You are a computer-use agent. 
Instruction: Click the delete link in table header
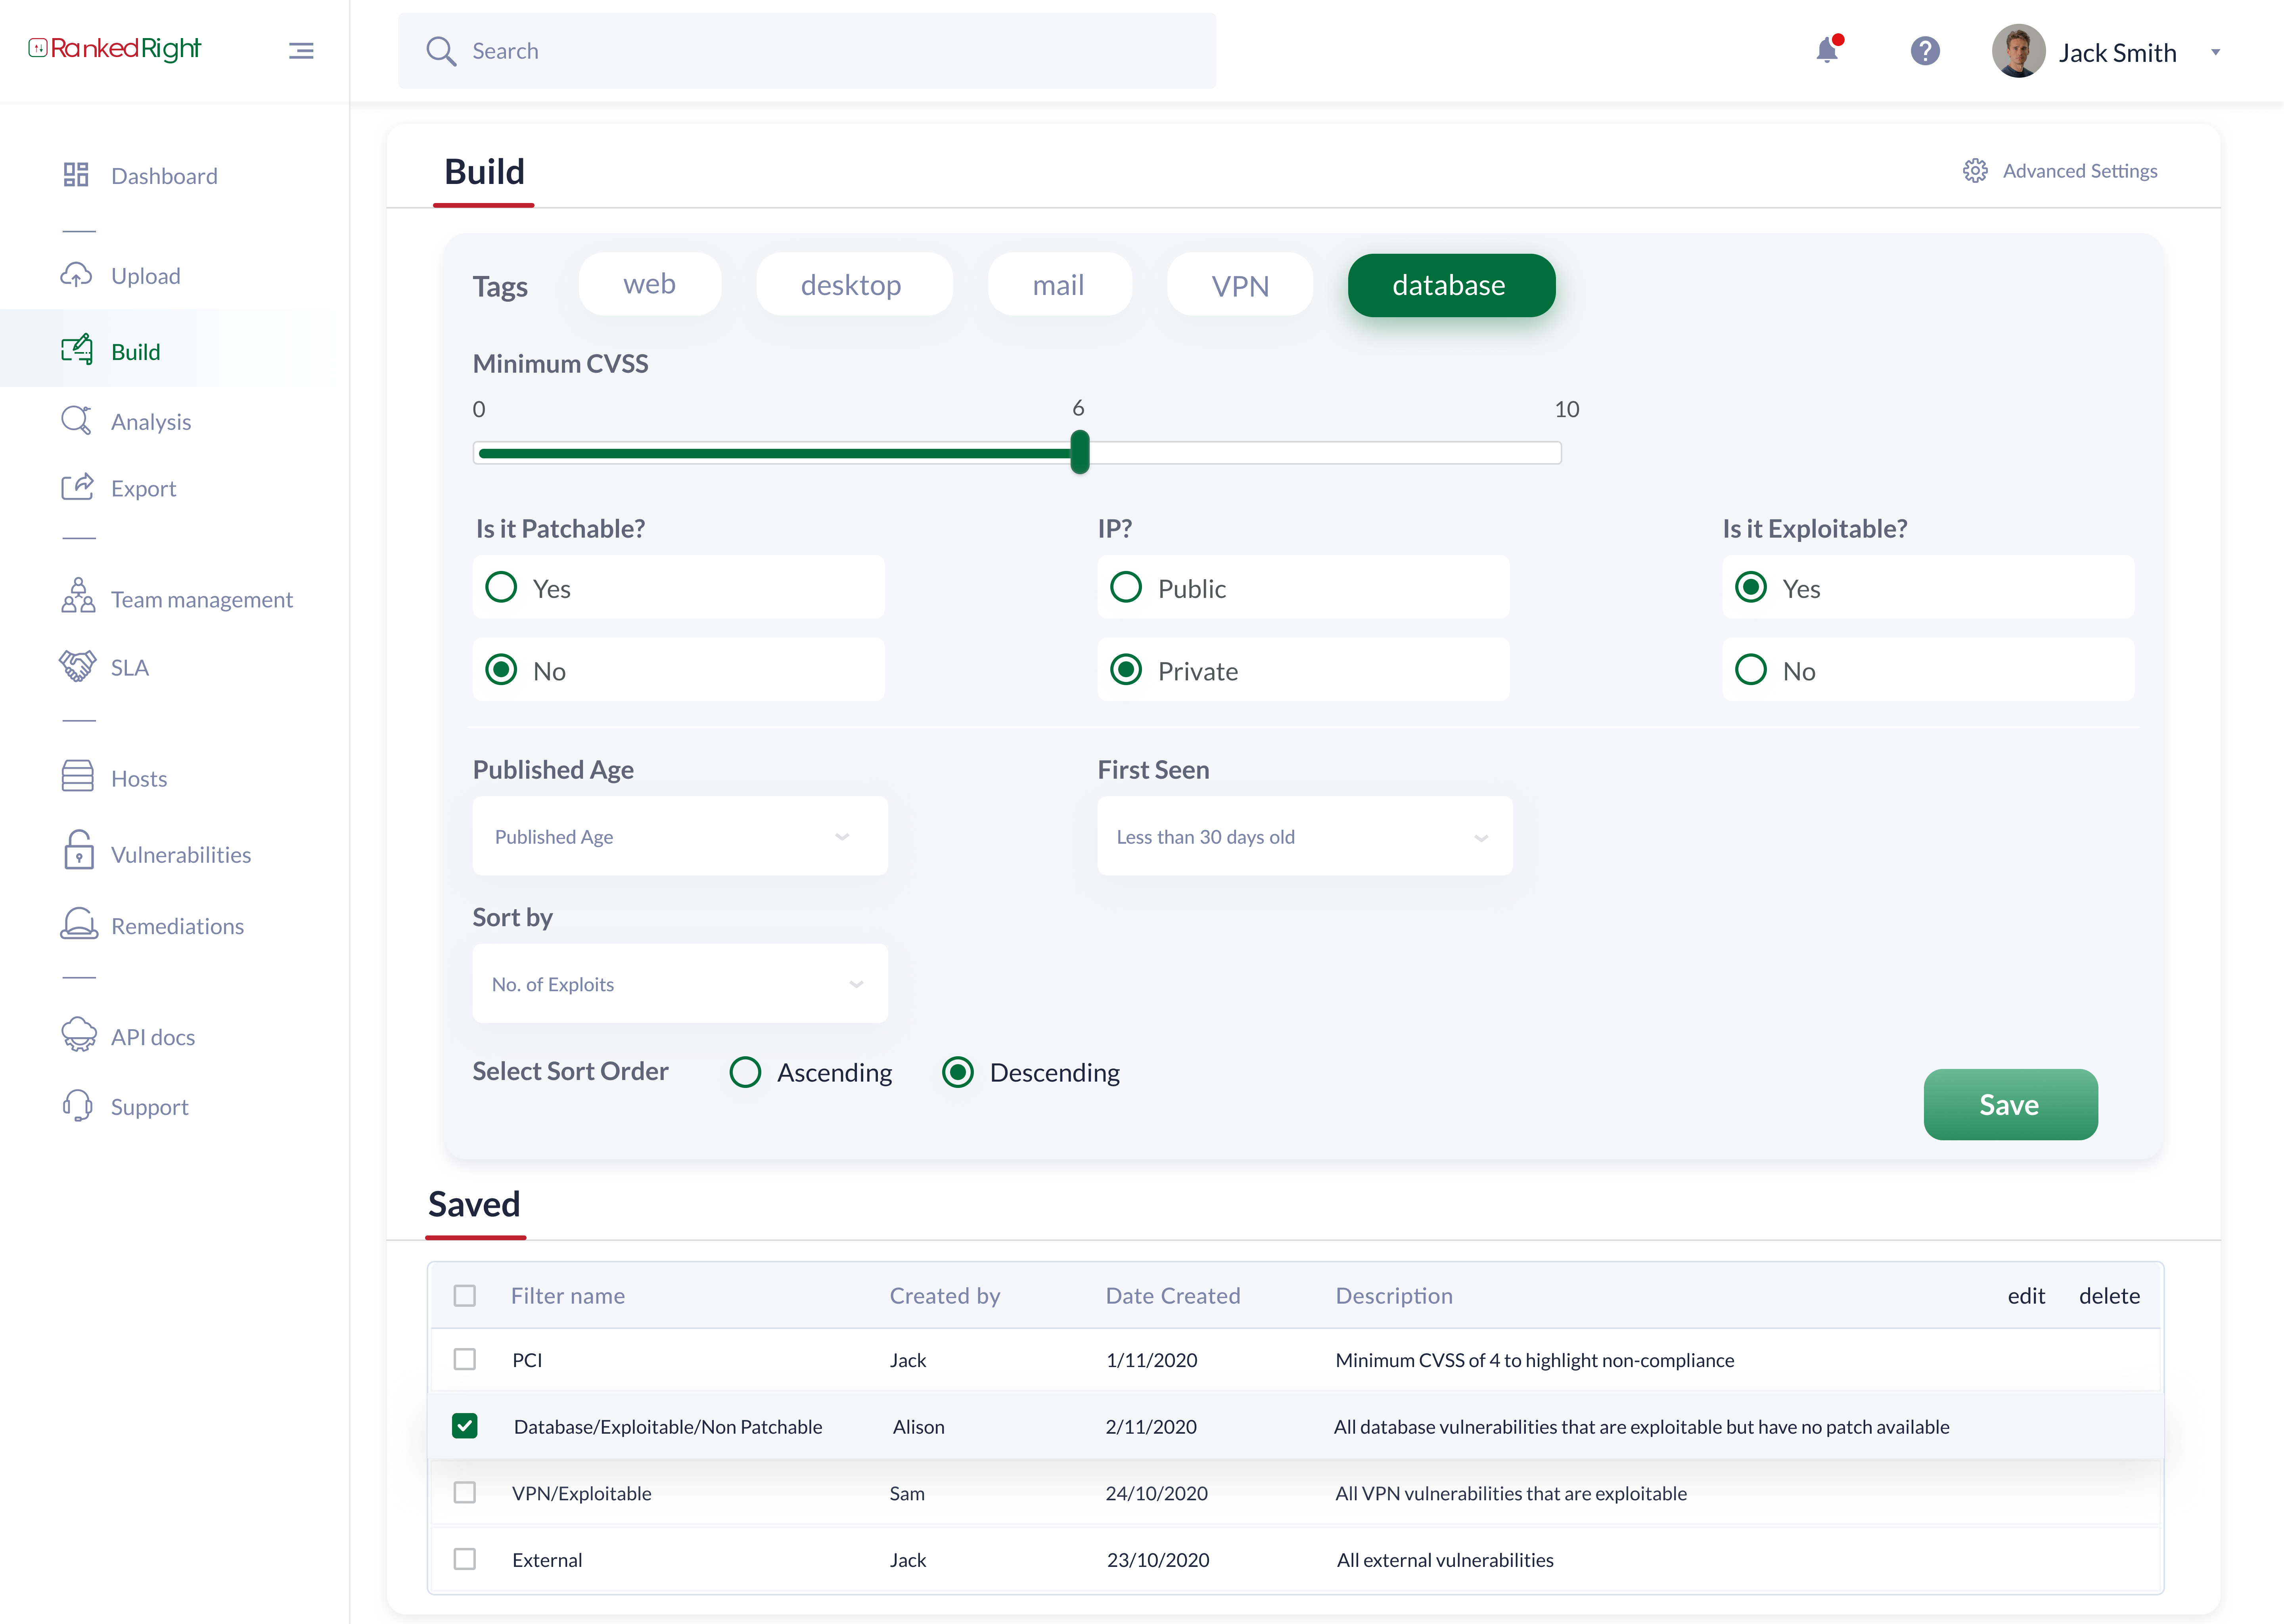click(x=2109, y=1296)
